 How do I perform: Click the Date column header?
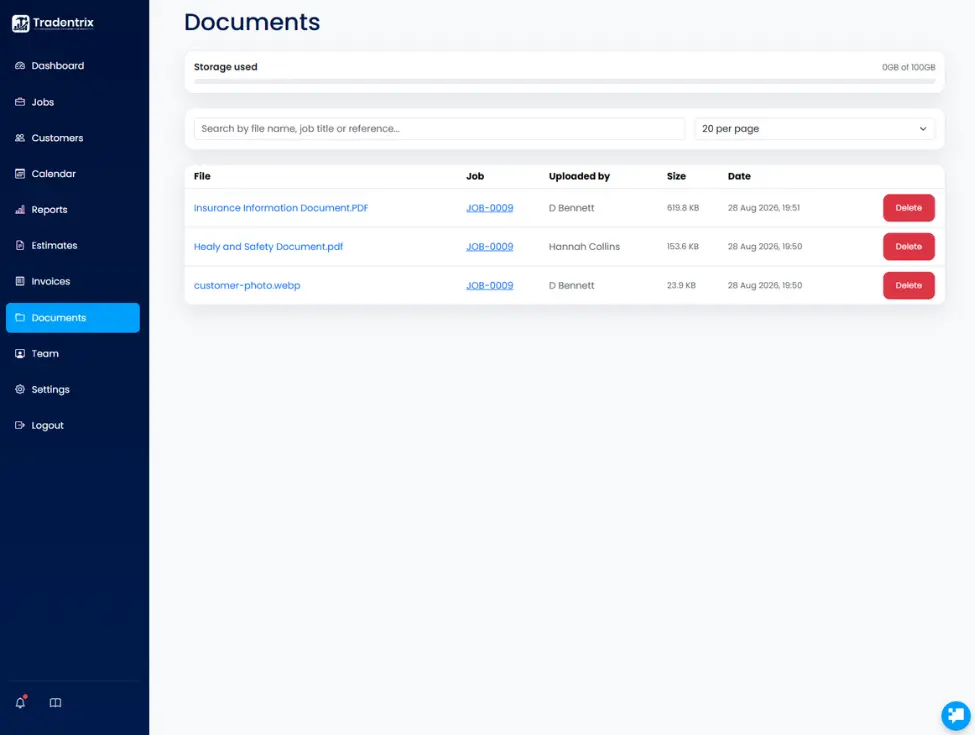[739, 176]
